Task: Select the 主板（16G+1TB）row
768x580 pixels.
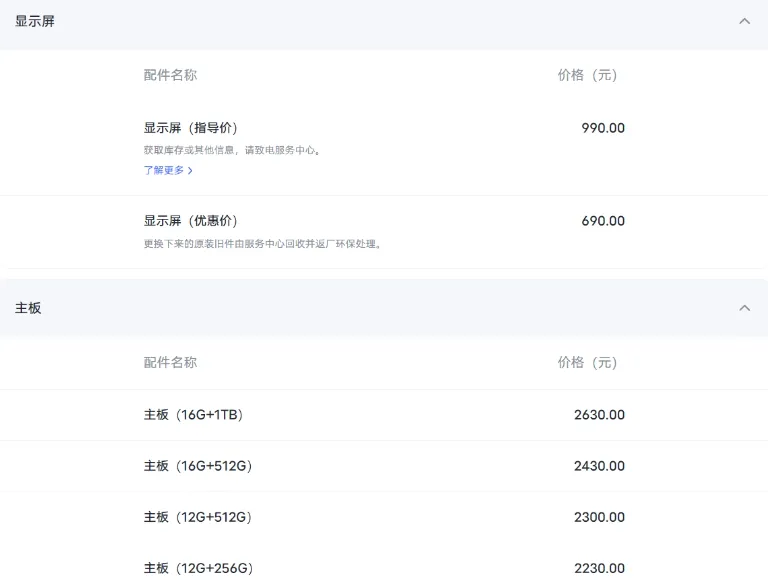Action: click(x=193, y=415)
